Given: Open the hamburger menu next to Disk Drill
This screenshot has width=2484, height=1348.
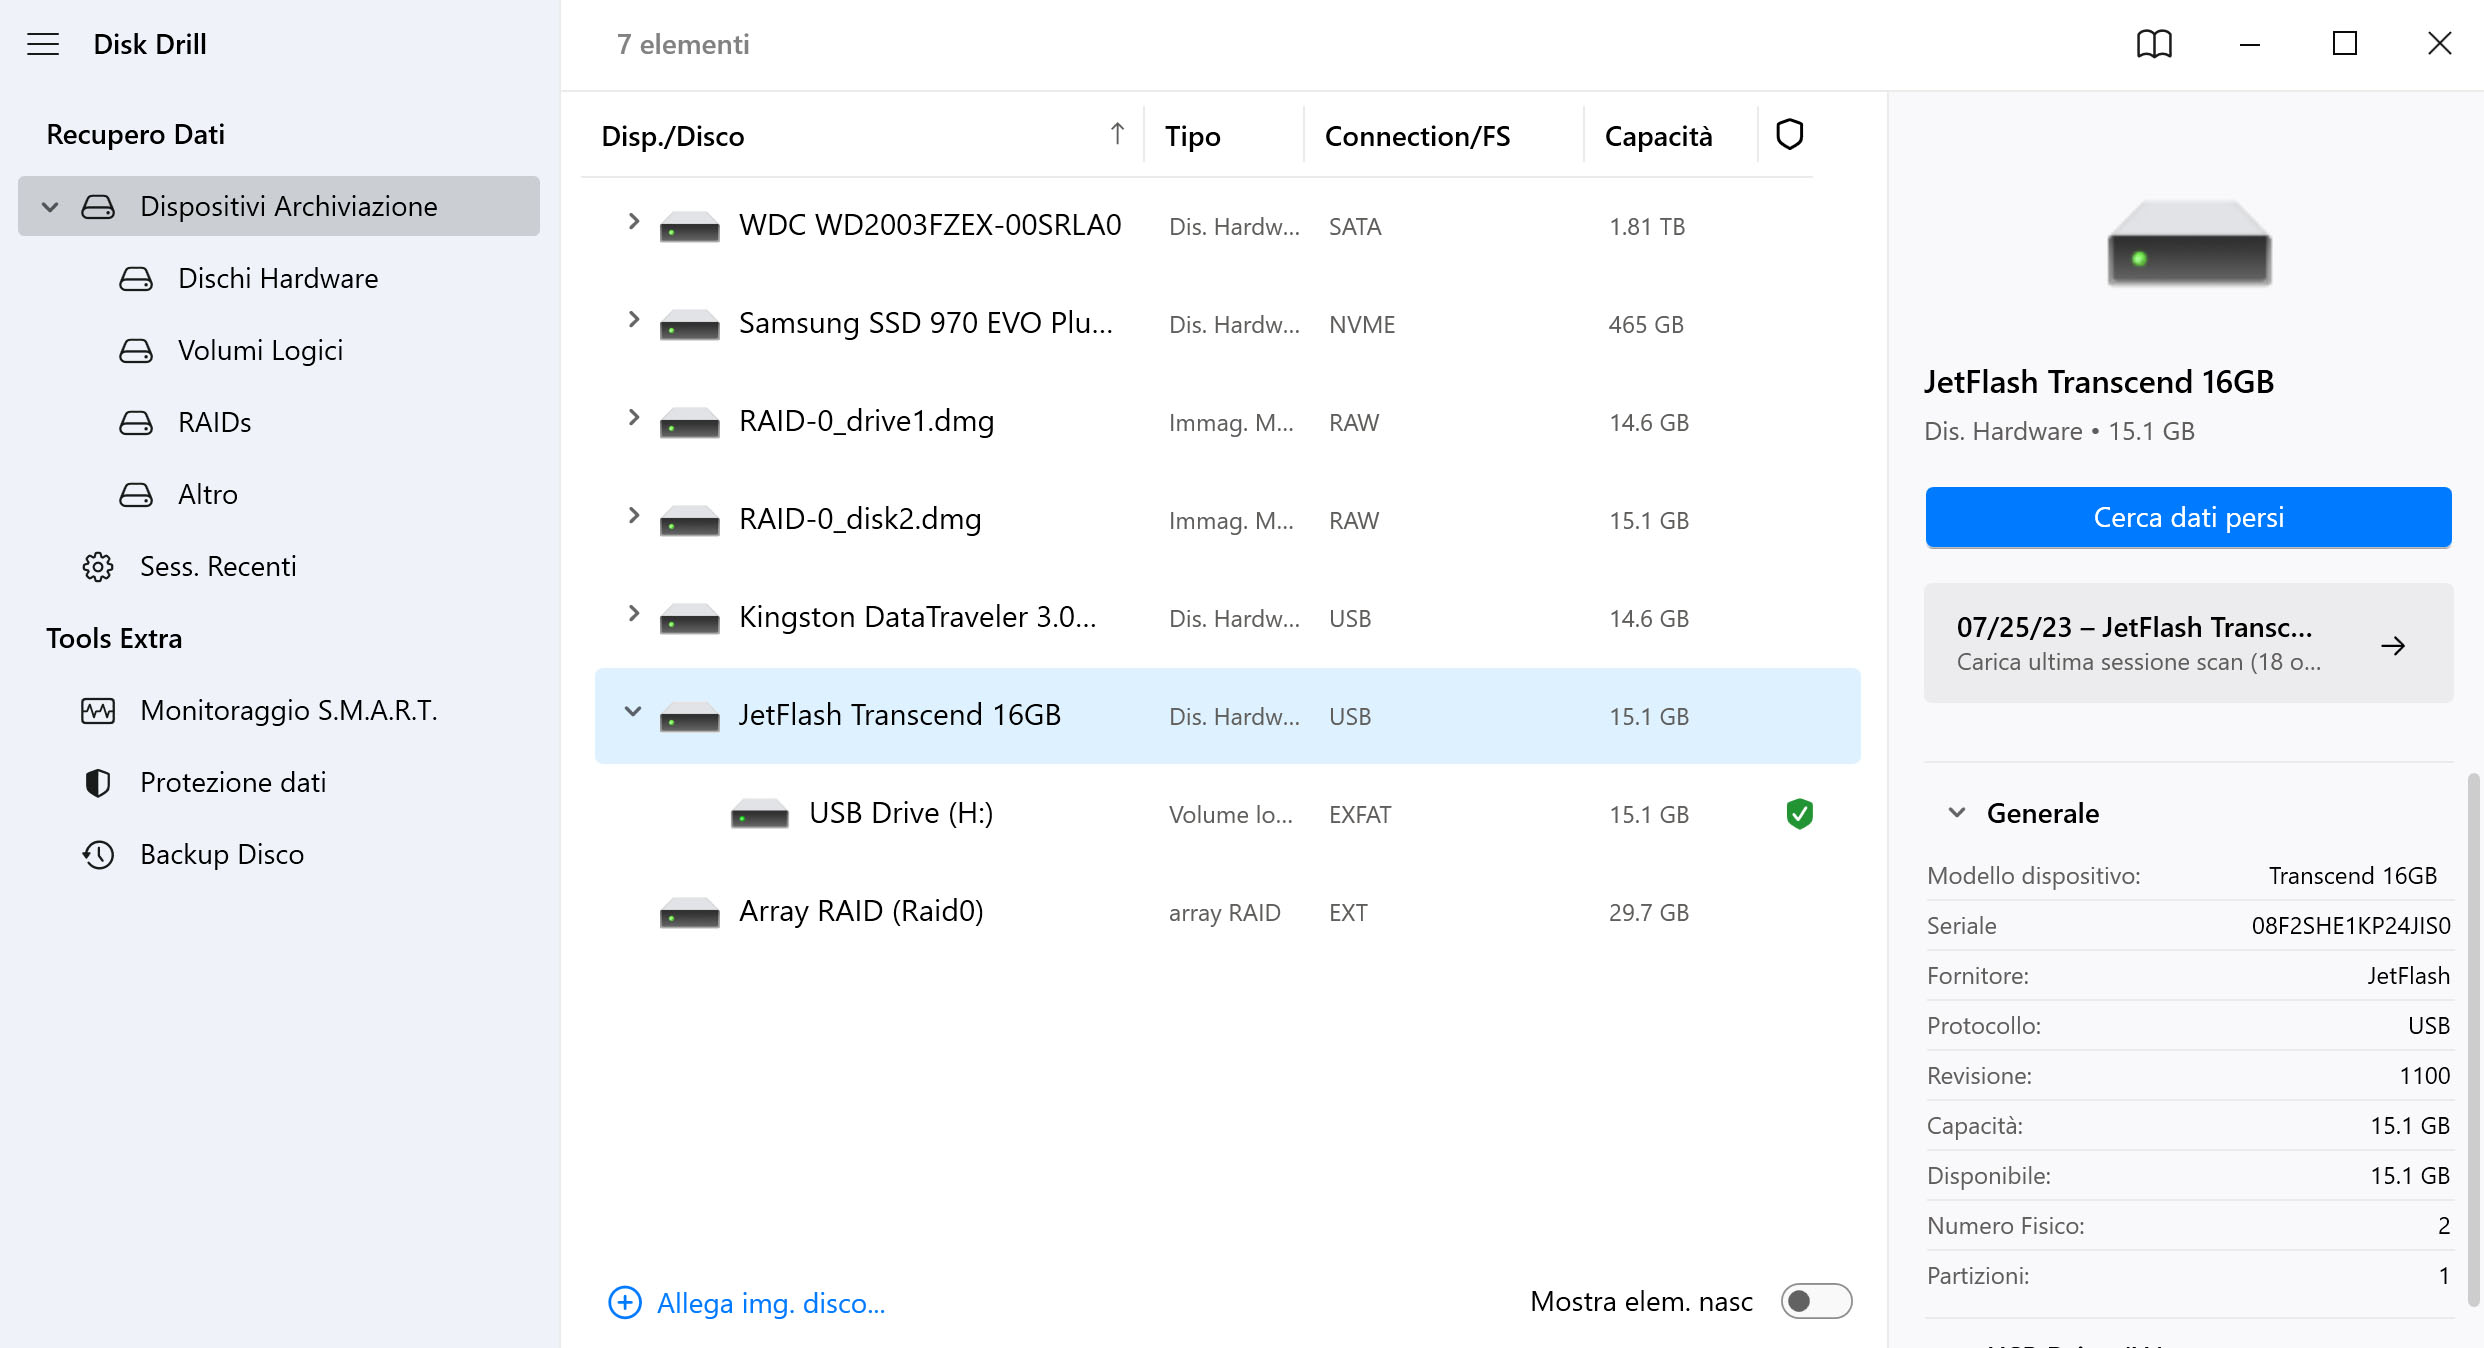Looking at the screenshot, I should coord(43,44).
